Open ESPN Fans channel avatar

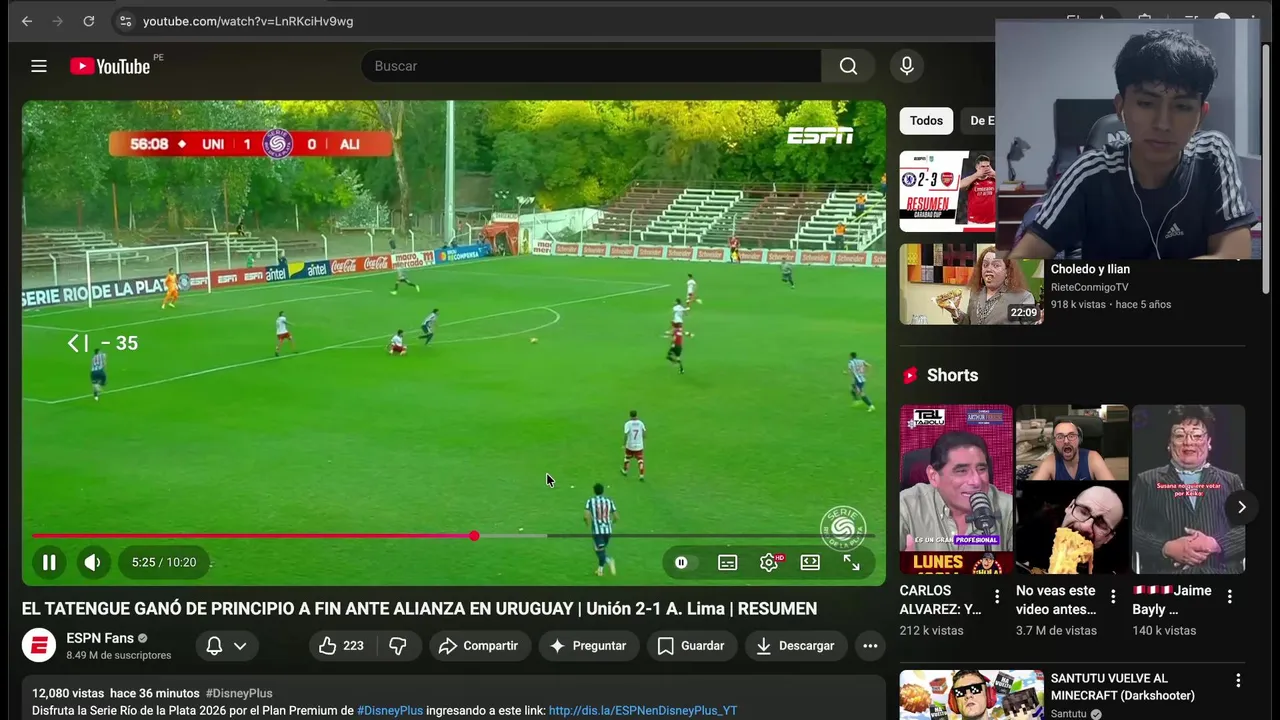(x=39, y=646)
